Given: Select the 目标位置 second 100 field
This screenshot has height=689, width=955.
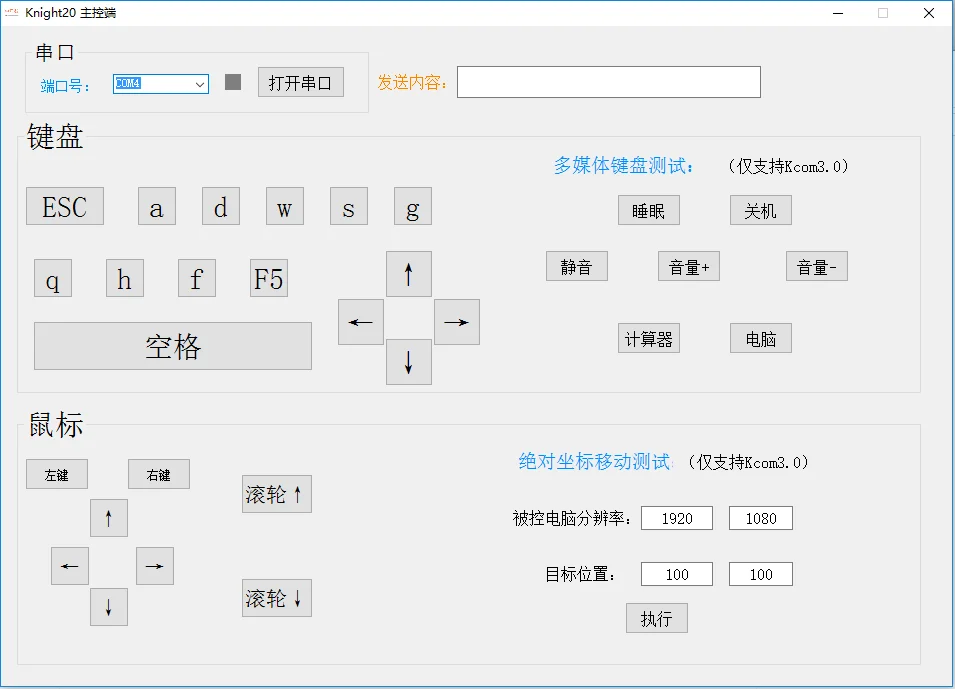Looking at the screenshot, I should pos(761,574).
